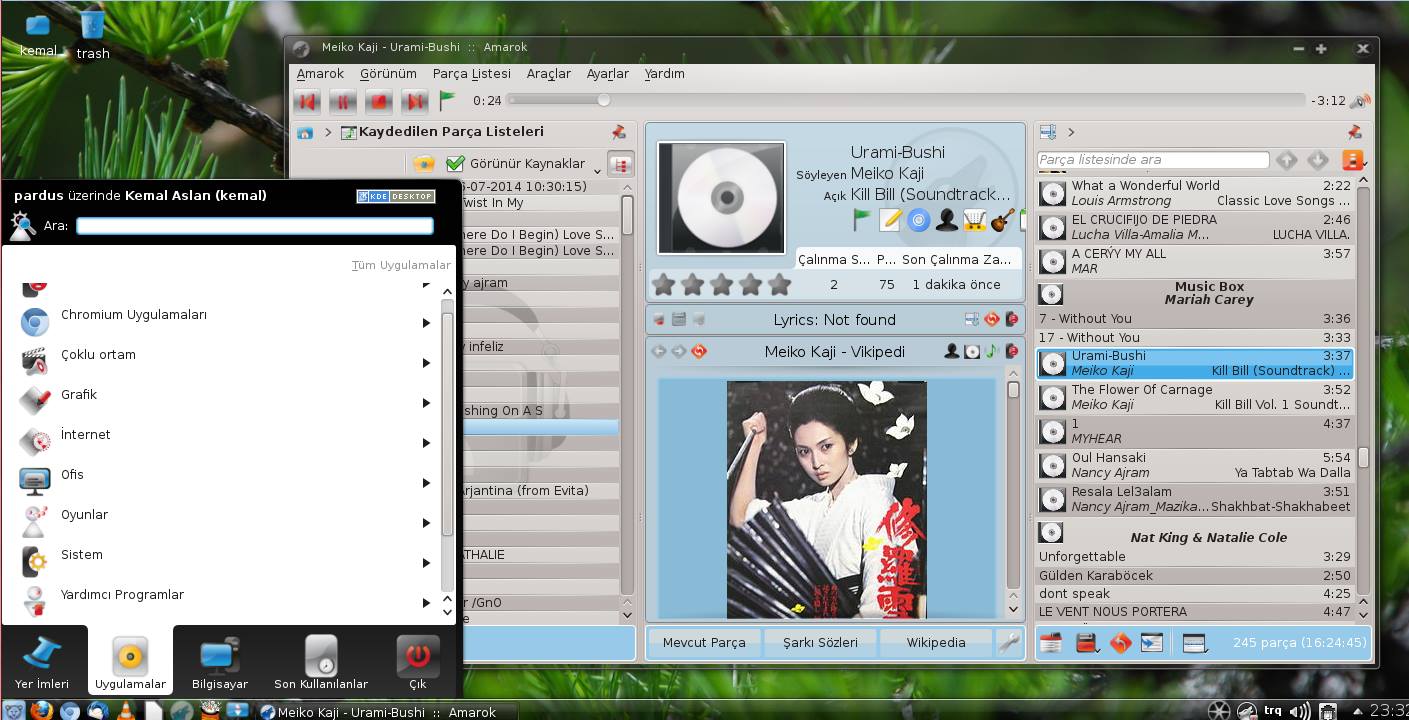Viewport: 1409px width, 720px height.
Task: Rate the track with the fifth star
Action: tap(779, 285)
